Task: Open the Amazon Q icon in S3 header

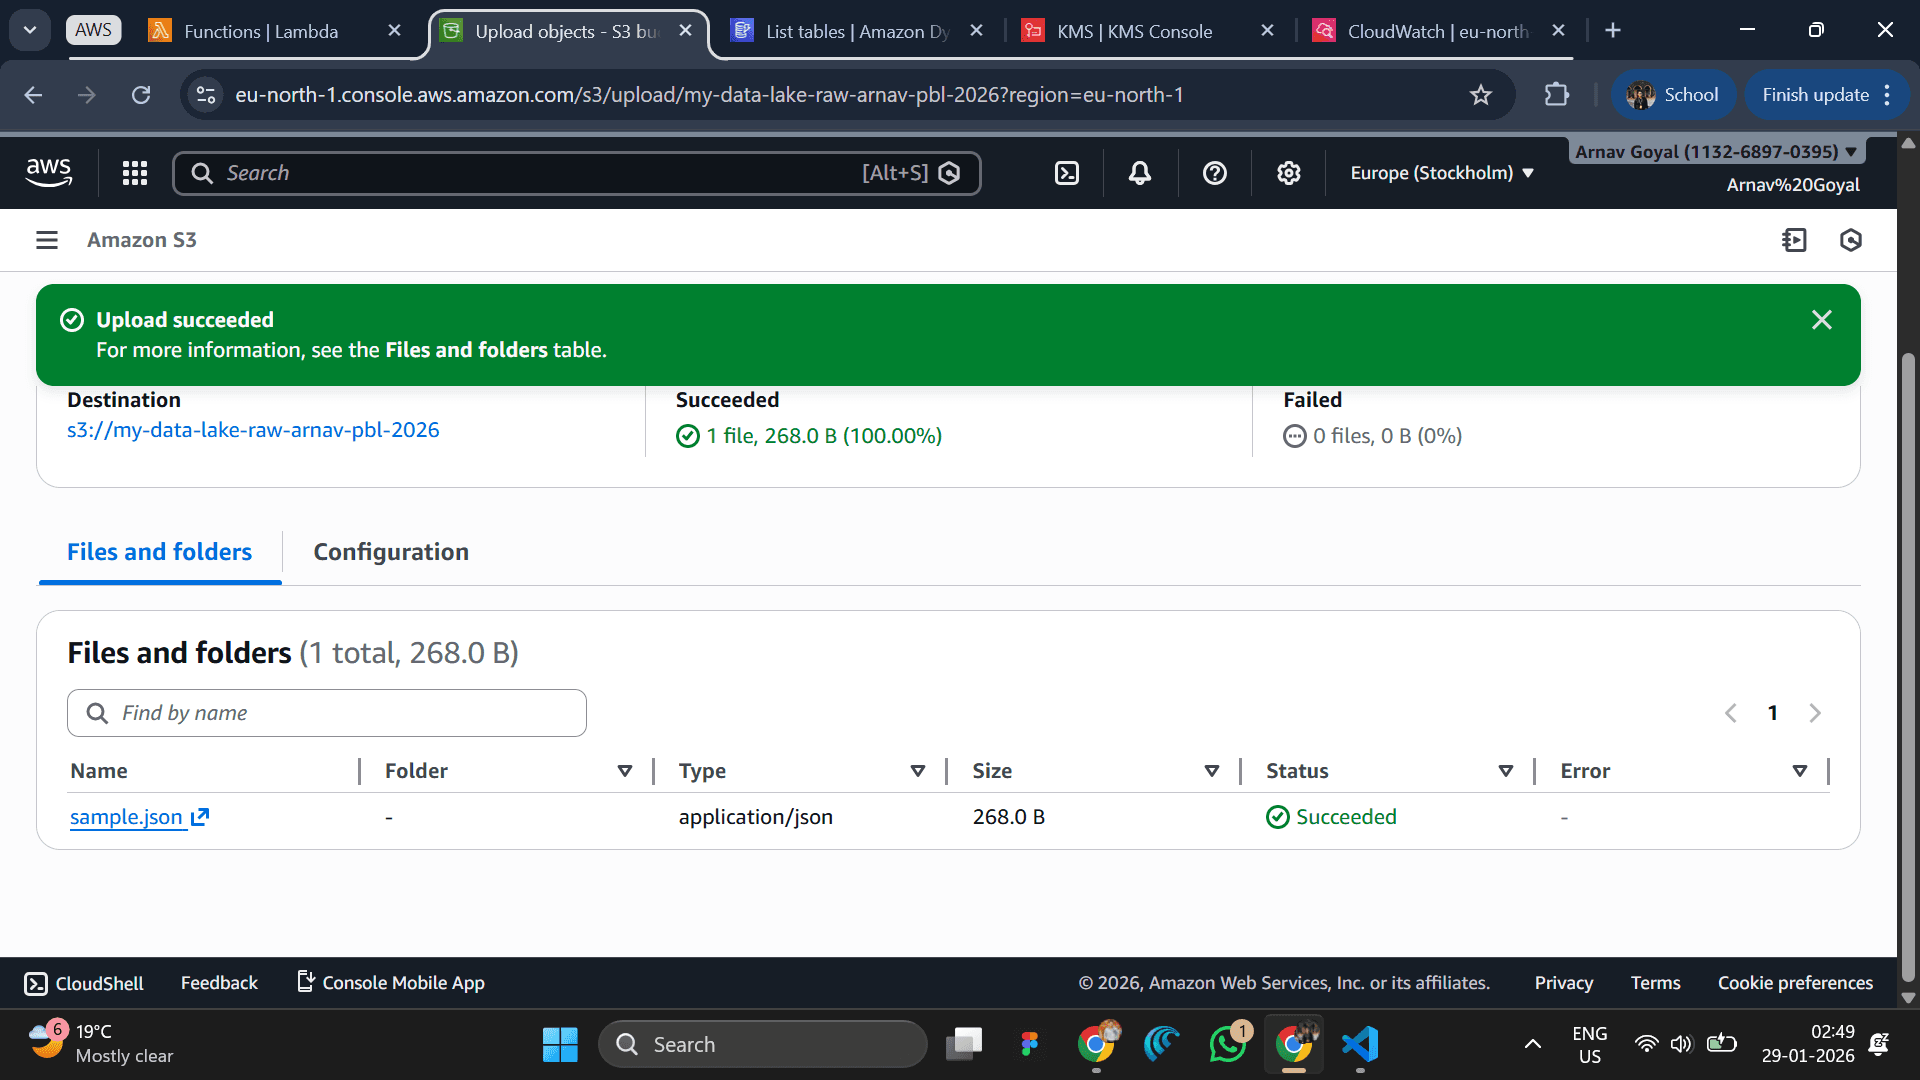Action: coord(1851,240)
